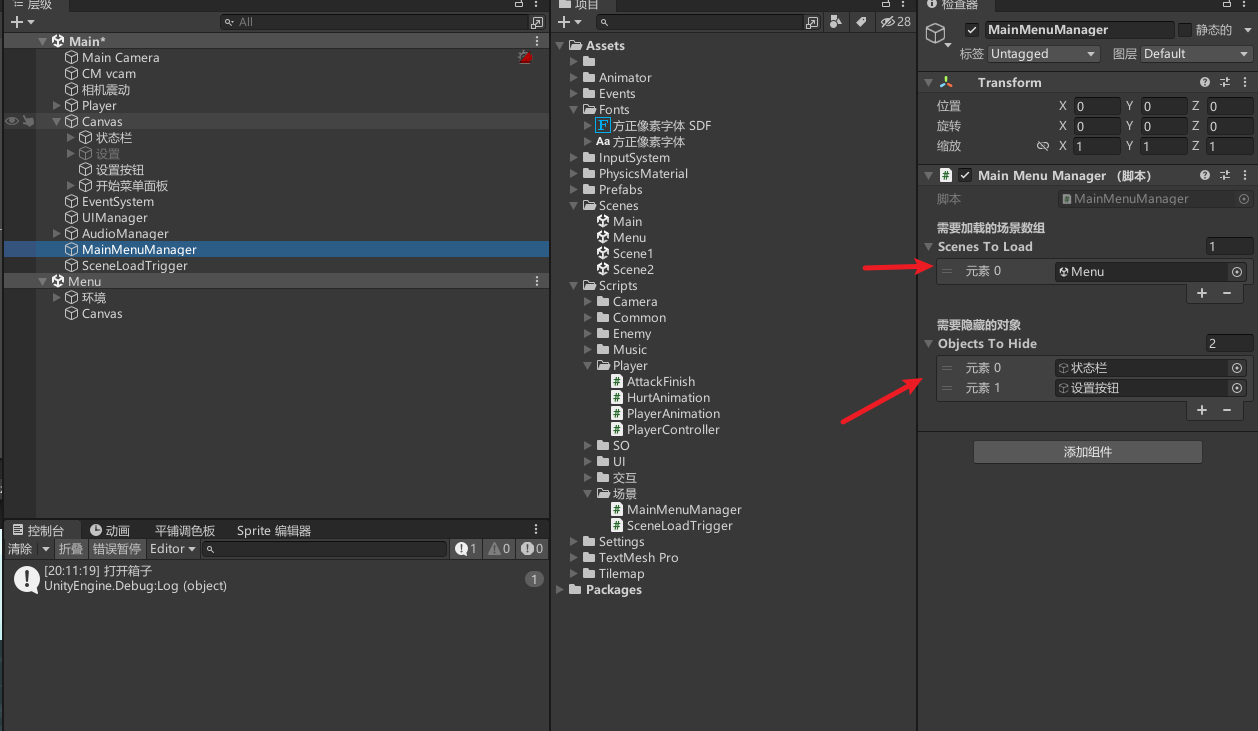Click the object picker circle beside Menu element
The width and height of the screenshot is (1258, 731).
click(x=1237, y=271)
